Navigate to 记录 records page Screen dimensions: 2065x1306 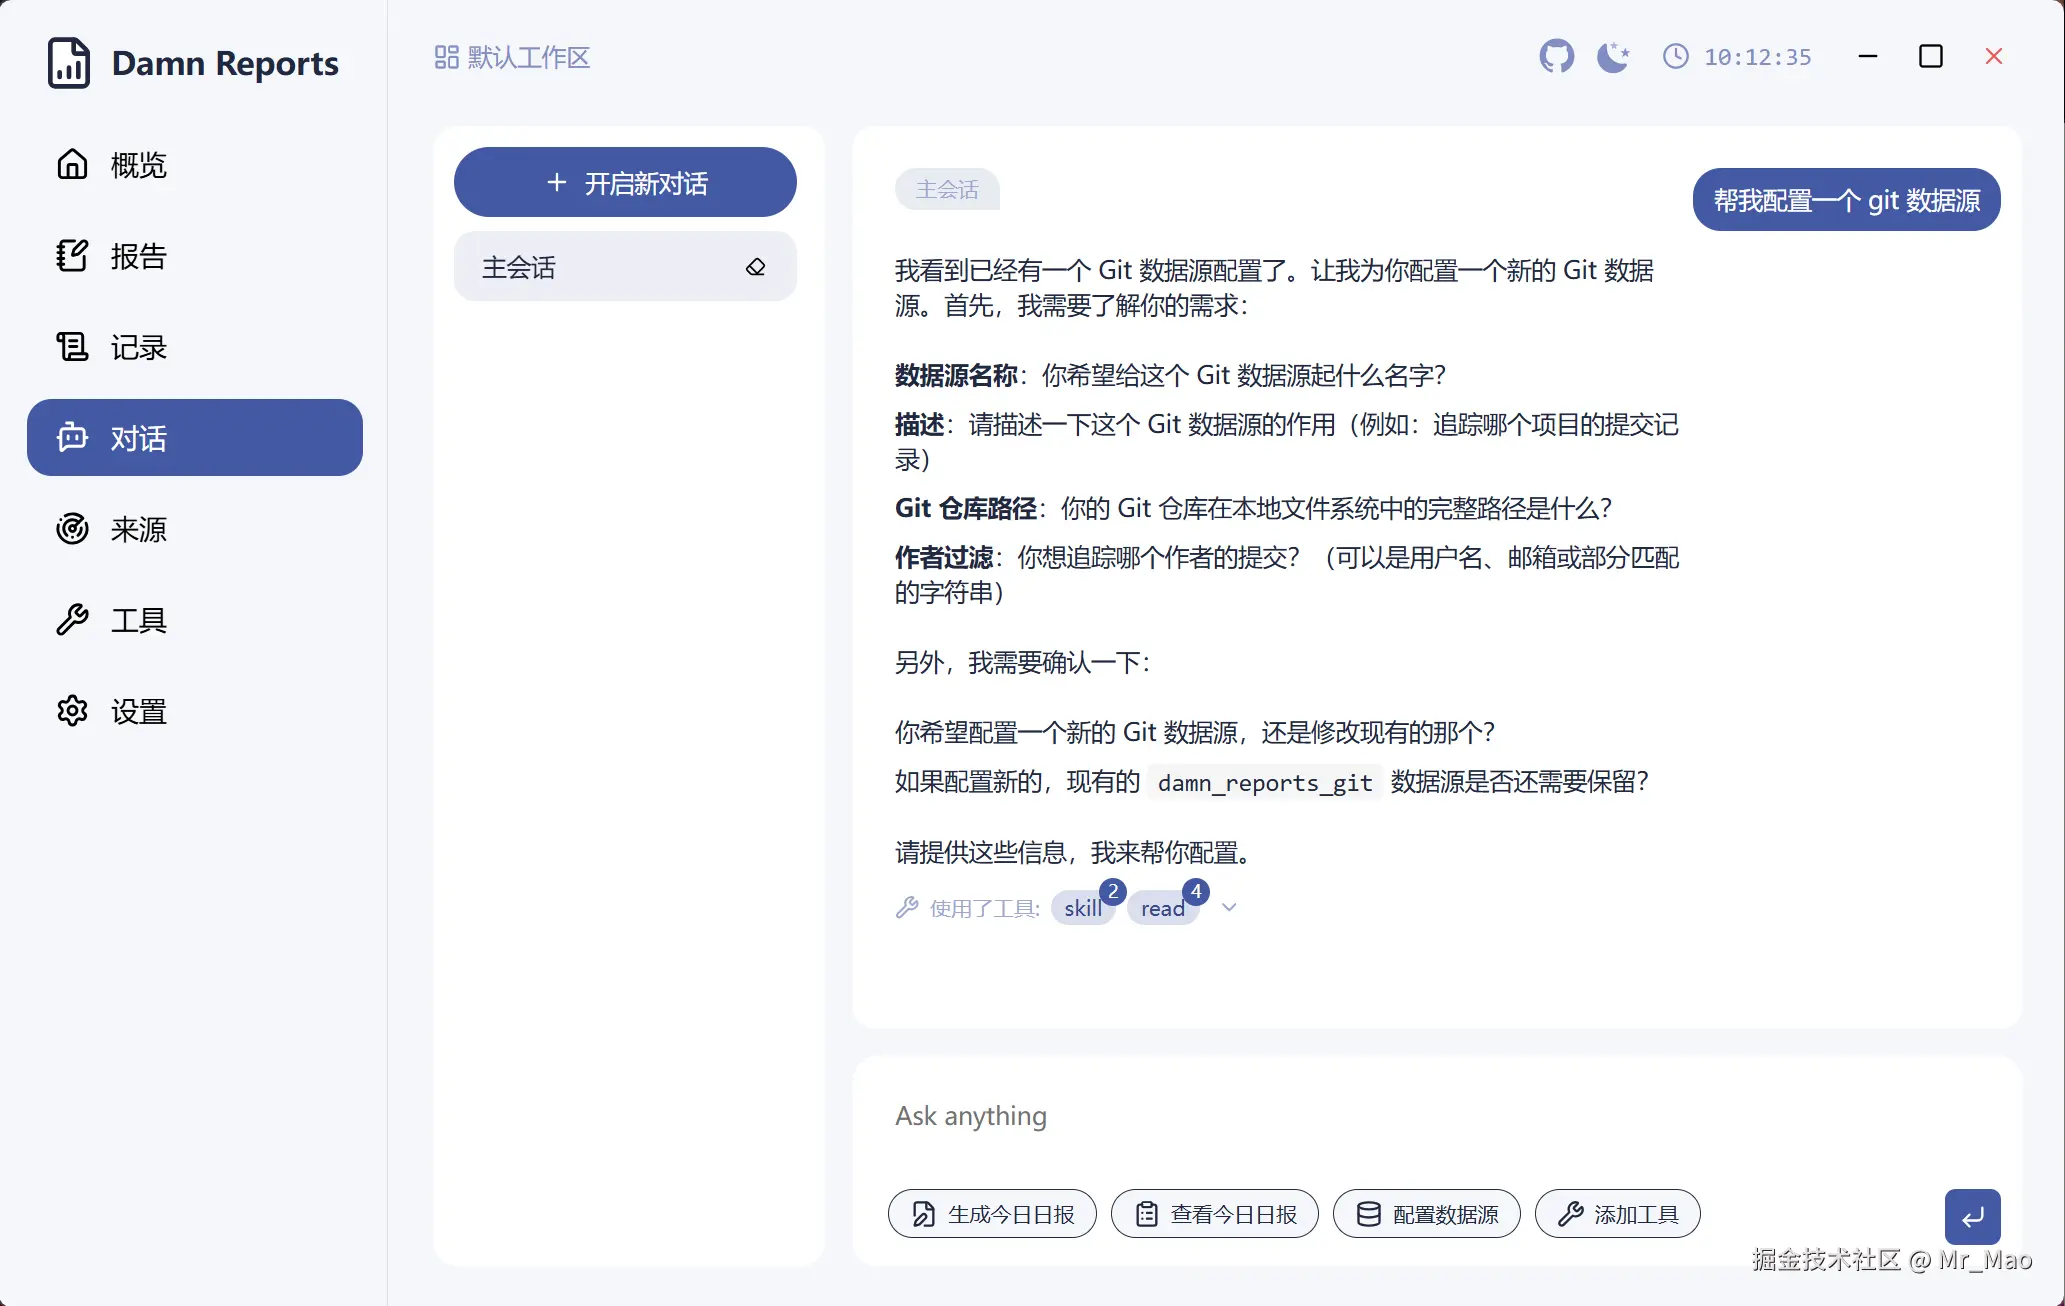(x=138, y=347)
